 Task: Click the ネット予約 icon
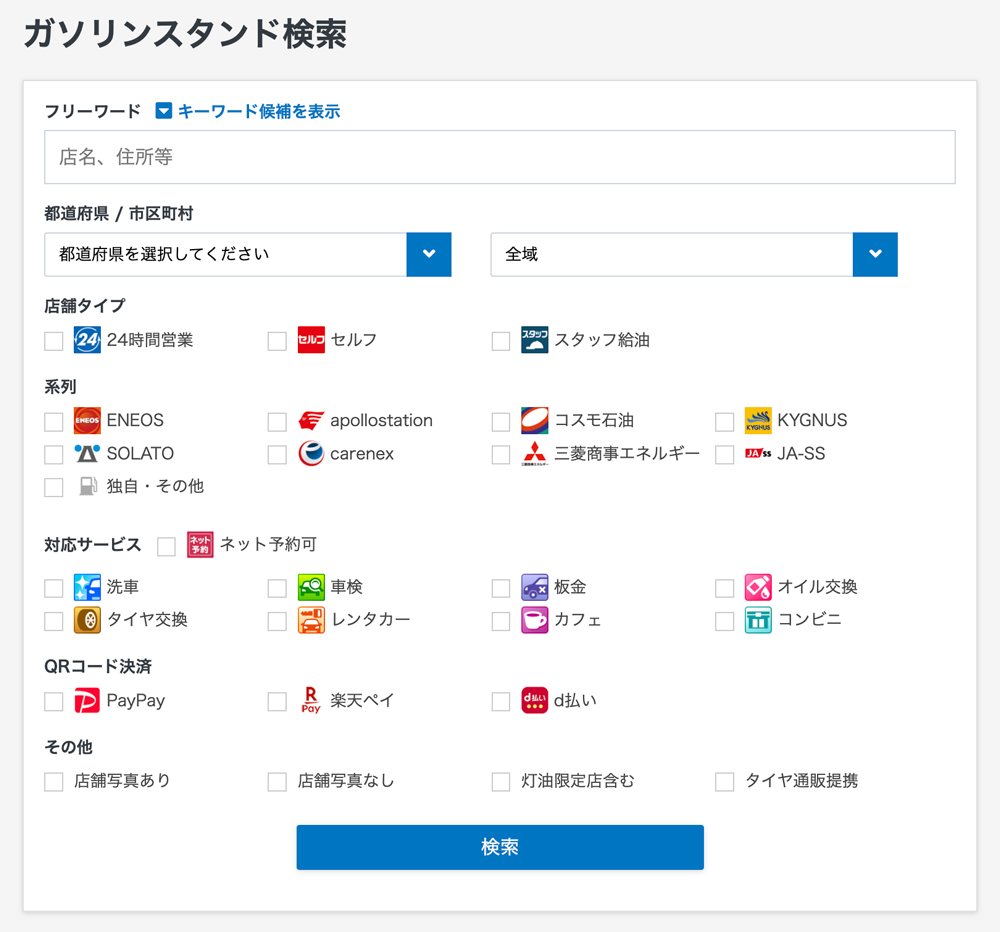[200, 545]
